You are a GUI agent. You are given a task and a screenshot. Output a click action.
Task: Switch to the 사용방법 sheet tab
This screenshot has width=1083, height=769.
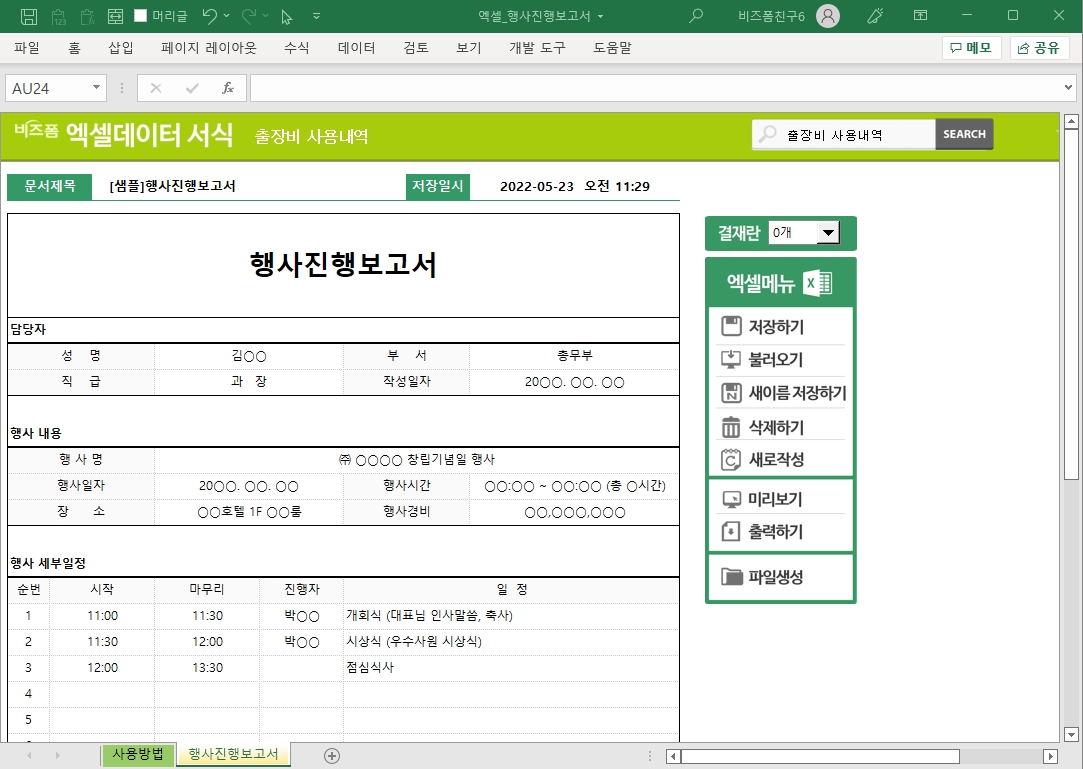click(x=138, y=754)
